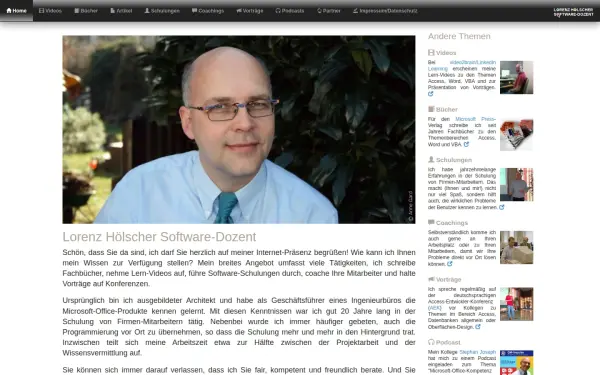The image size is (600, 375).
Task: Open Impressum/Datenschutz in the navigation bar
Action: pyautogui.click(x=385, y=11)
